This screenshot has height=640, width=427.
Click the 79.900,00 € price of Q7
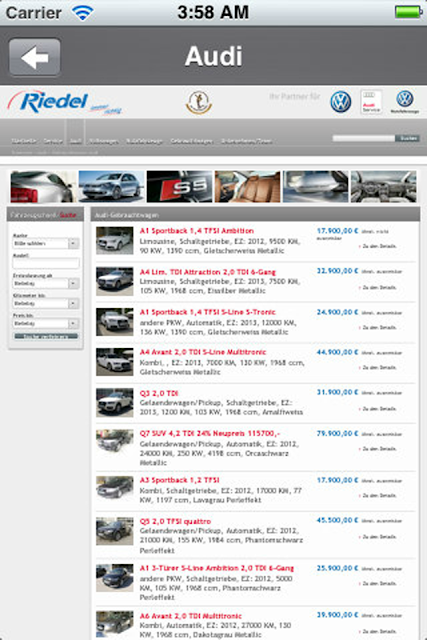tap(337, 433)
